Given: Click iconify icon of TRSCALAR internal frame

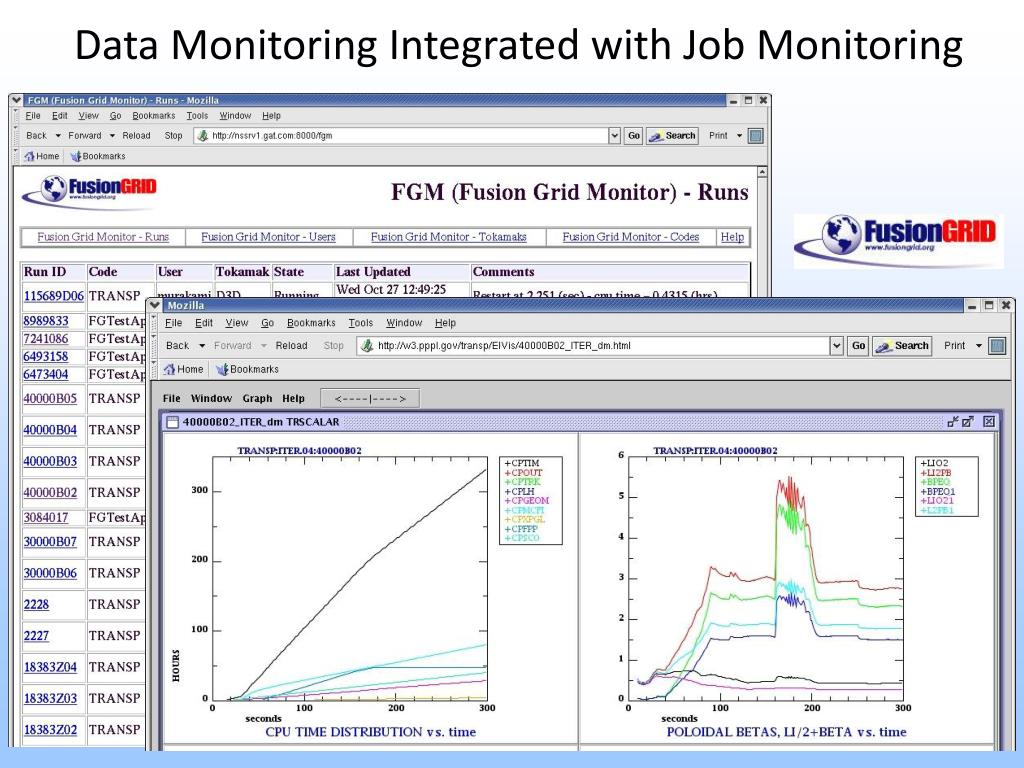Looking at the screenshot, I should [x=953, y=422].
